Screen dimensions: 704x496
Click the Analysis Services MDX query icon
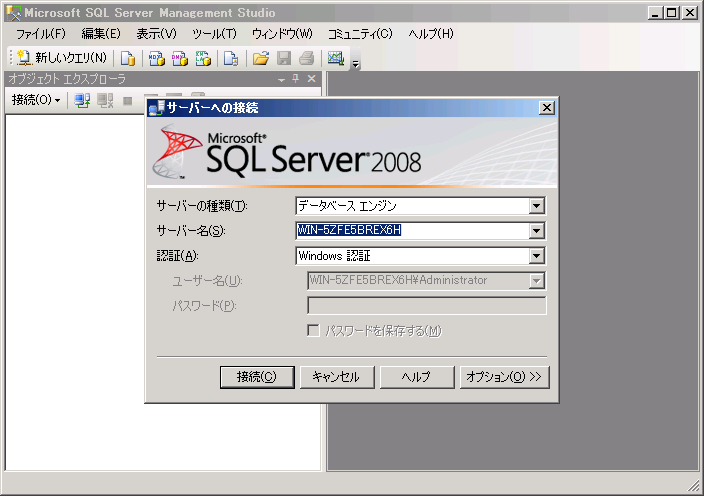pos(157,58)
